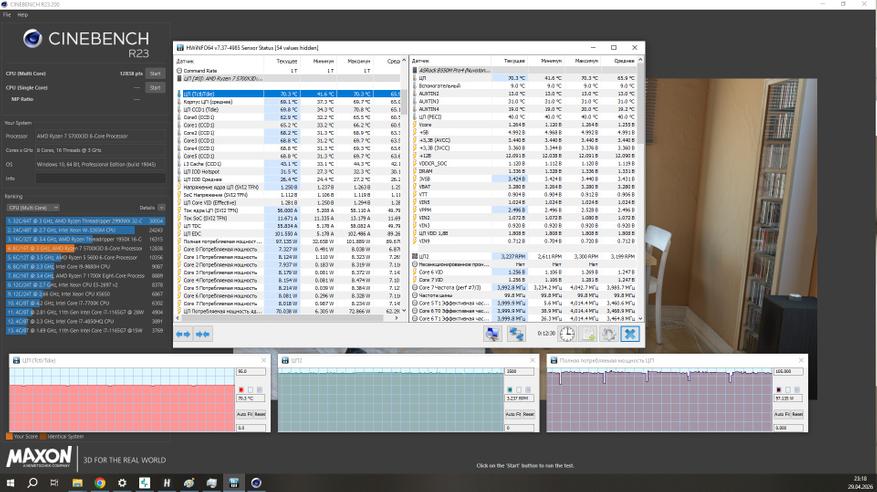The height and width of the screenshot is (492, 877).
Task: Open the Cinebench File menu
Action: (x=7, y=15)
